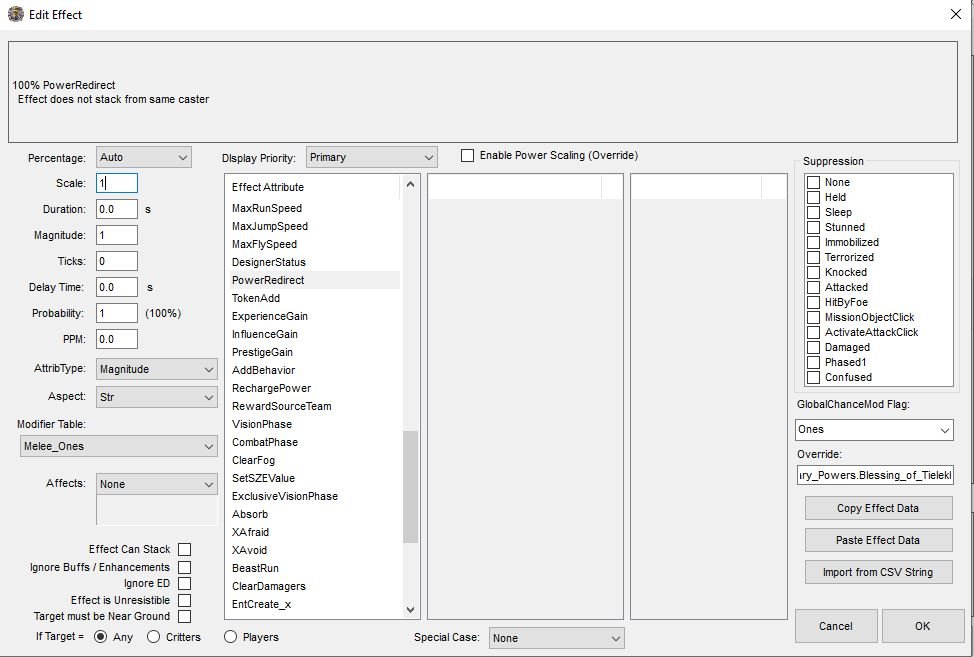Check the Stunned suppression option
Viewport: 974px width, 657px height.
[x=814, y=227]
